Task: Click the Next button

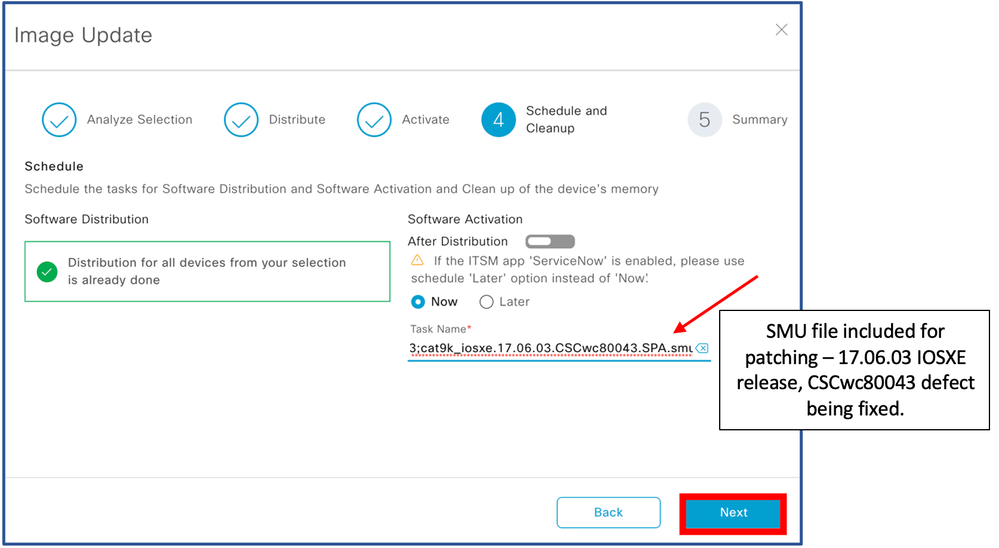Action: click(x=733, y=512)
